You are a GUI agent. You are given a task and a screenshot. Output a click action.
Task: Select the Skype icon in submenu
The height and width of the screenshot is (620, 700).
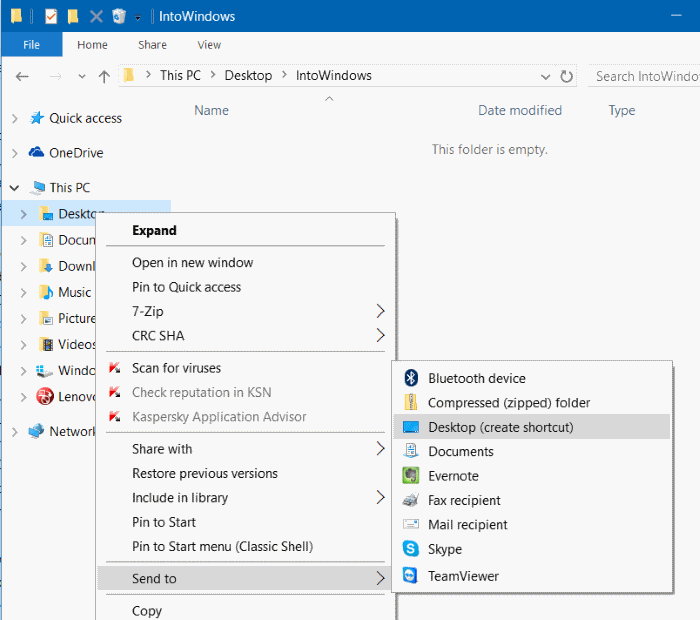(x=410, y=549)
